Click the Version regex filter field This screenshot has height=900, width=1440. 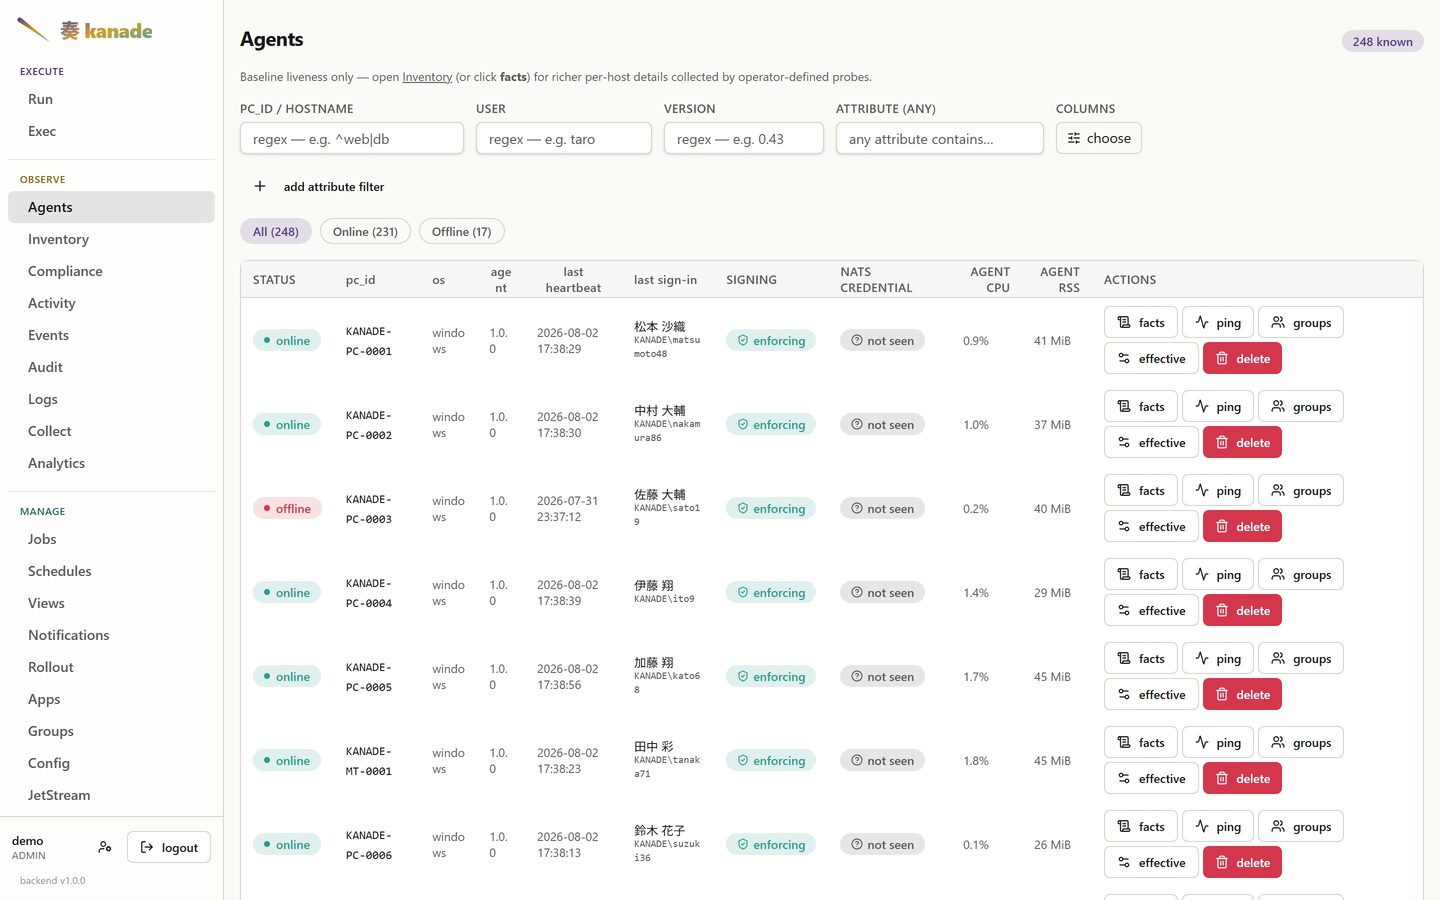[x=744, y=139]
